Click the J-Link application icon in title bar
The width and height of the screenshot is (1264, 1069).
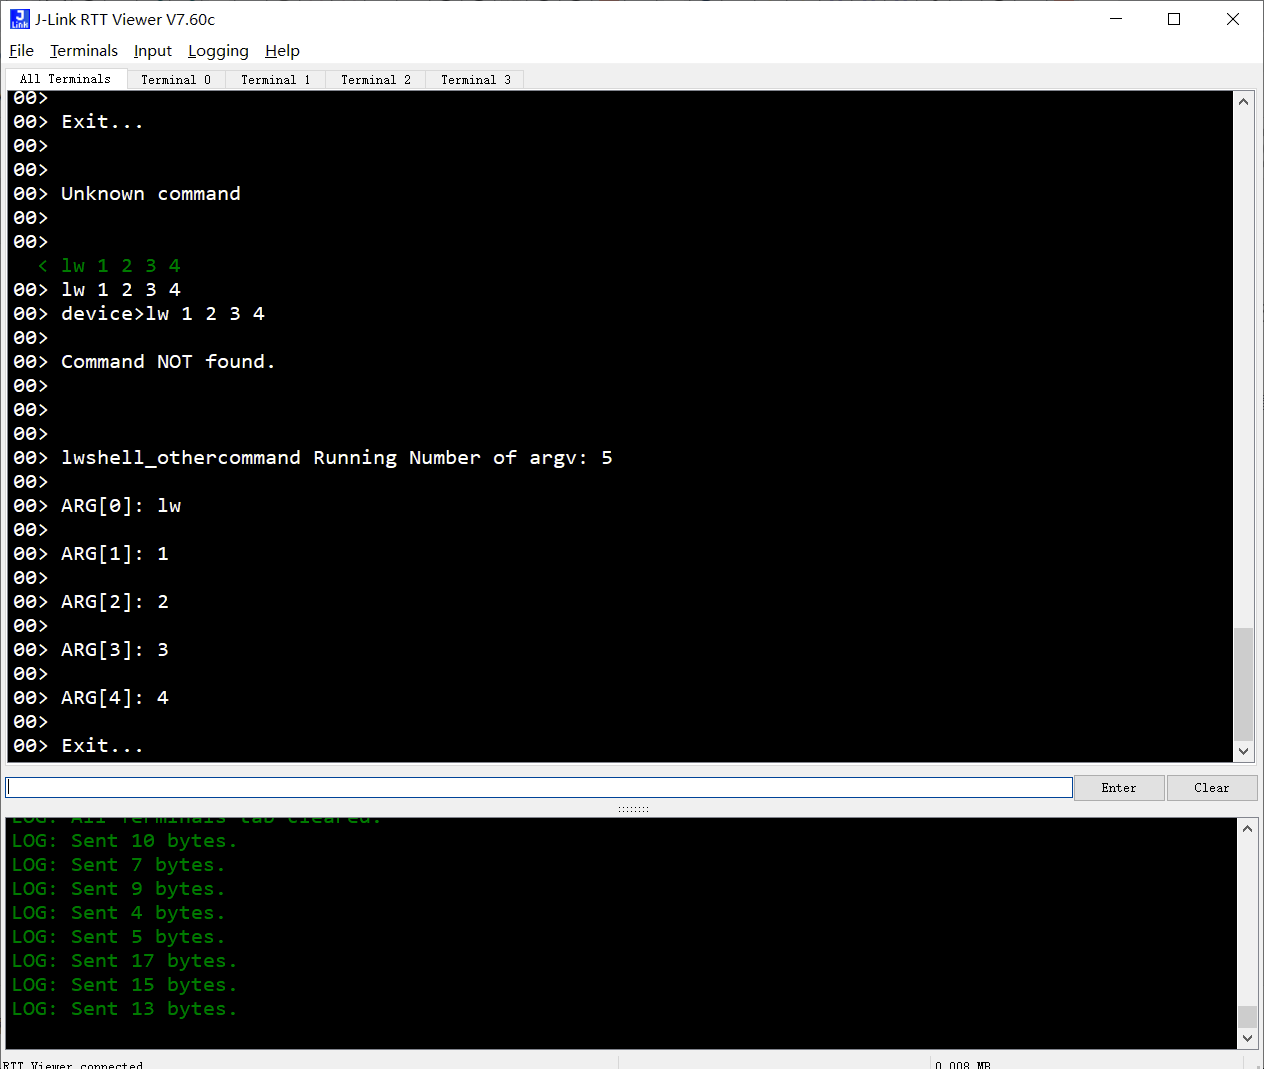point(19,19)
